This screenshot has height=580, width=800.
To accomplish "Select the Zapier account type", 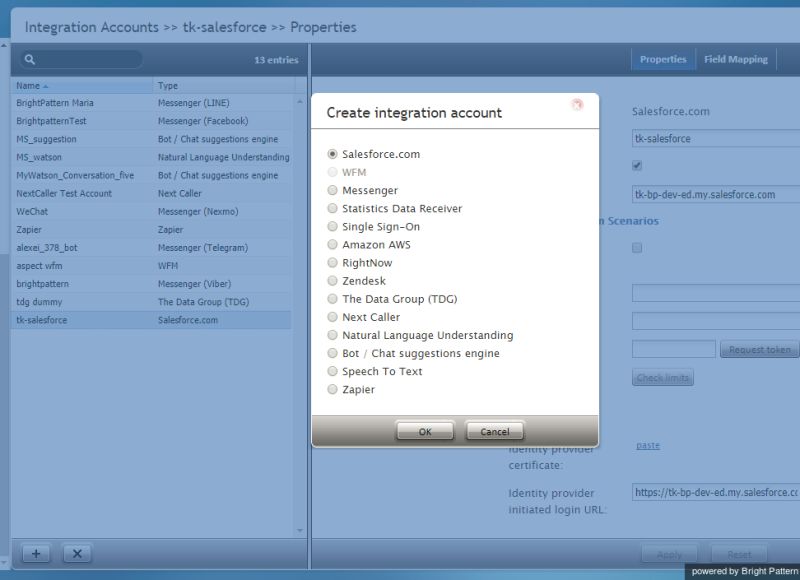I will pos(331,388).
